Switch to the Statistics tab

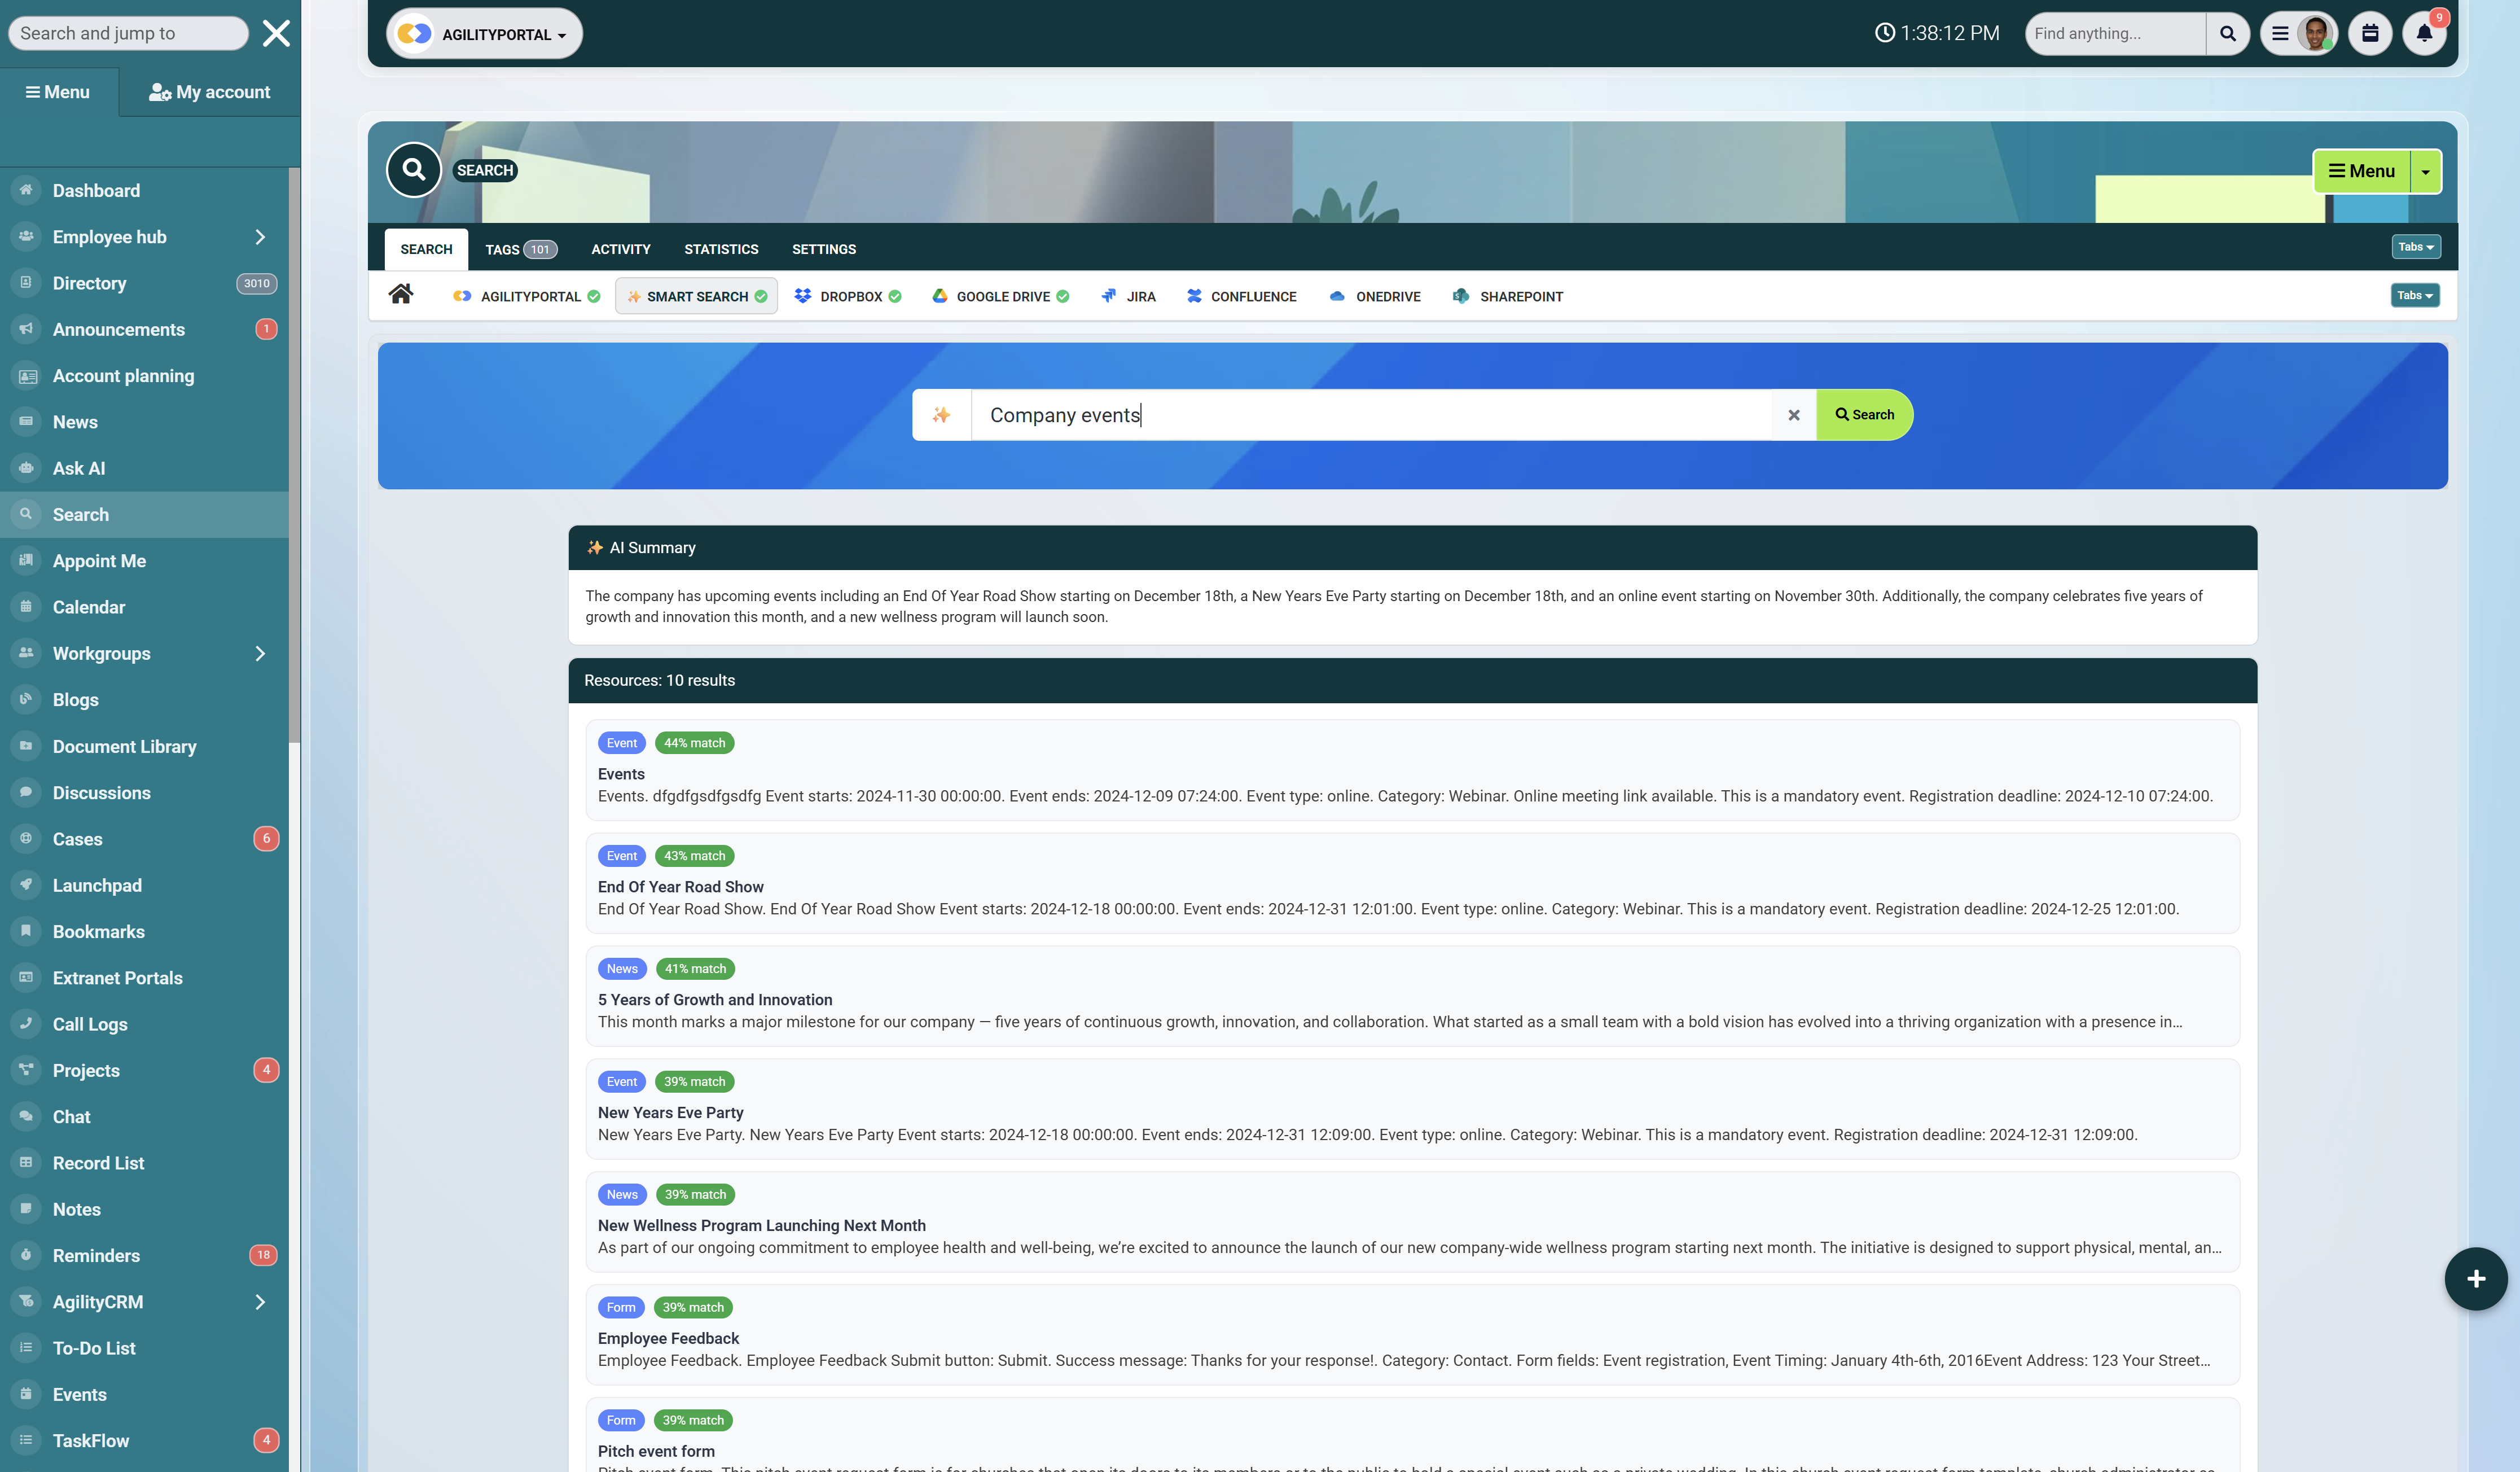point(721,249)
